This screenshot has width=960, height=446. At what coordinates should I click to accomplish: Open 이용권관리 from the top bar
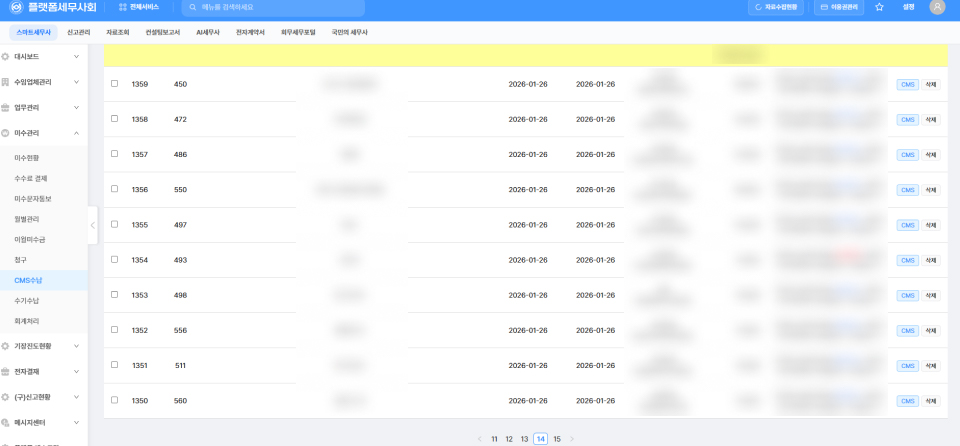coord(839,7)
